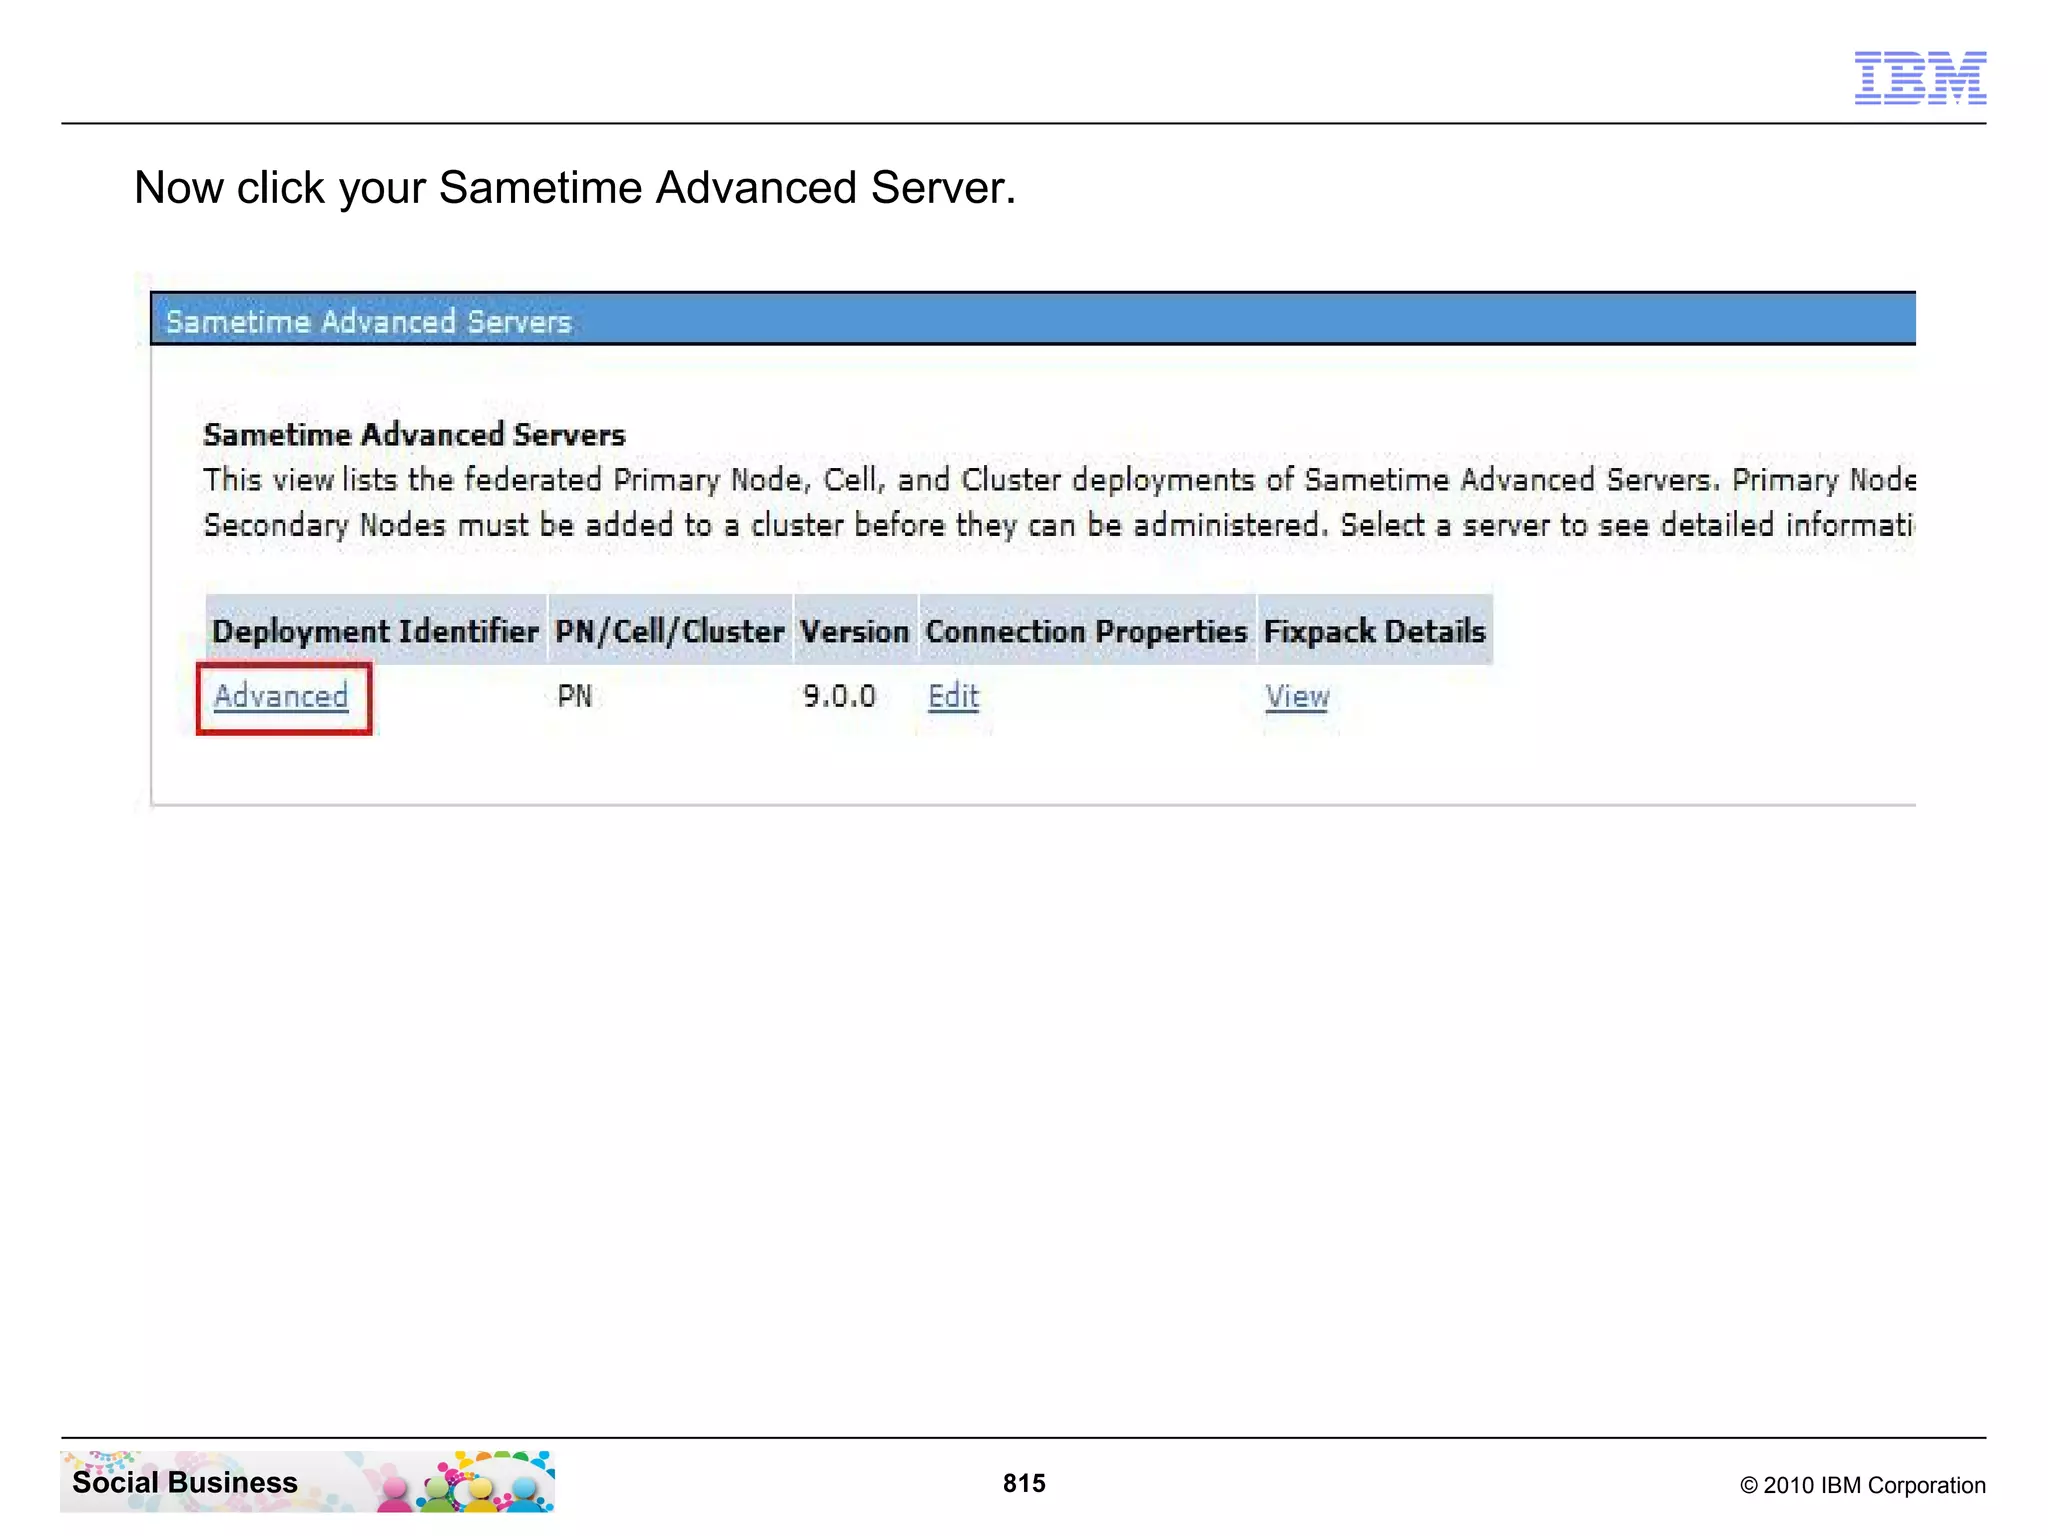Viewport: 2048px width, 1536px height.
Task: Select the Fixpack Details column header
Action: tap(1375, 630)
